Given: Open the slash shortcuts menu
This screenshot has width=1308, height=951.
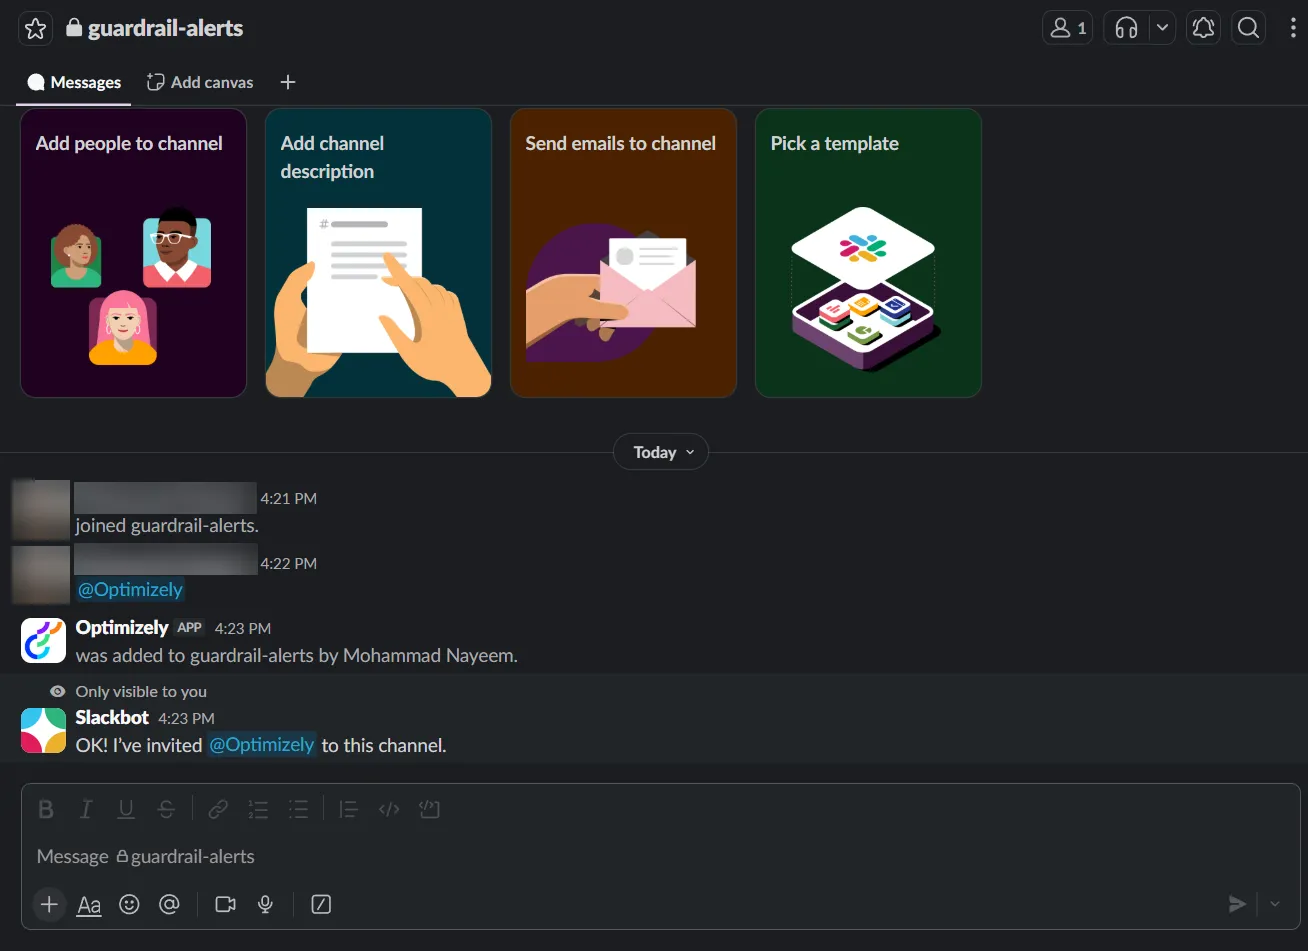Looking at the screenshot, I should click(321, 905).
